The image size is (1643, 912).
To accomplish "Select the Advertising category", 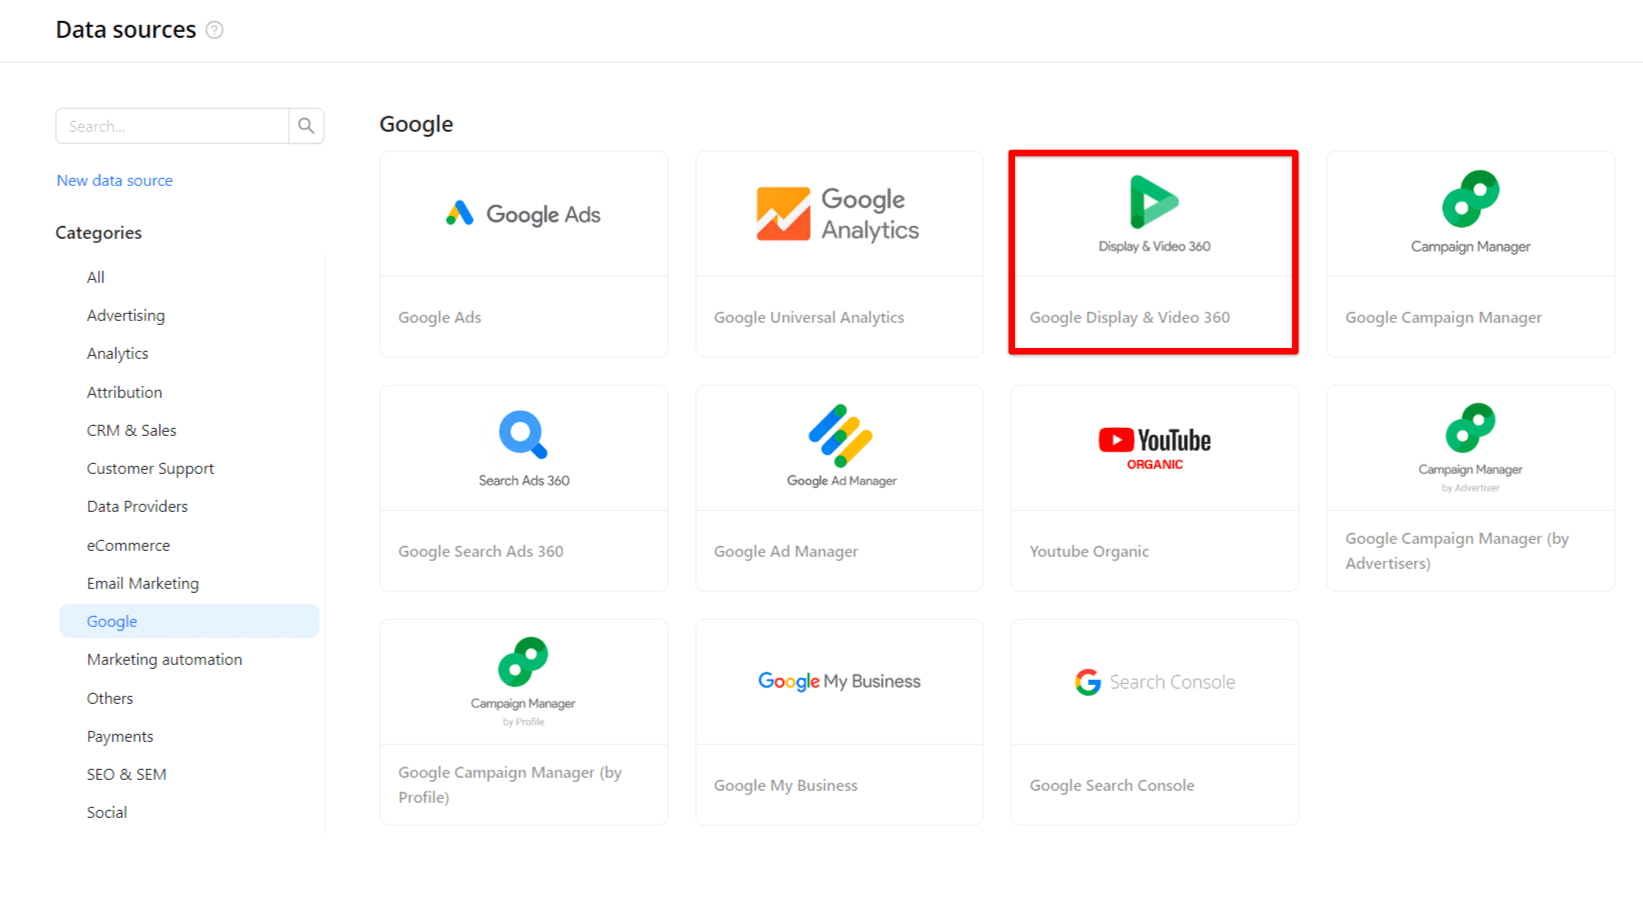I will tap(126, 315).
